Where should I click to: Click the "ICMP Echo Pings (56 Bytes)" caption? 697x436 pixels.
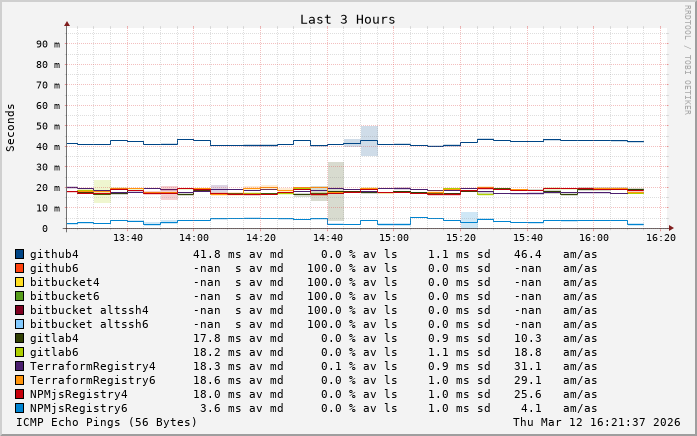(107, 422)
